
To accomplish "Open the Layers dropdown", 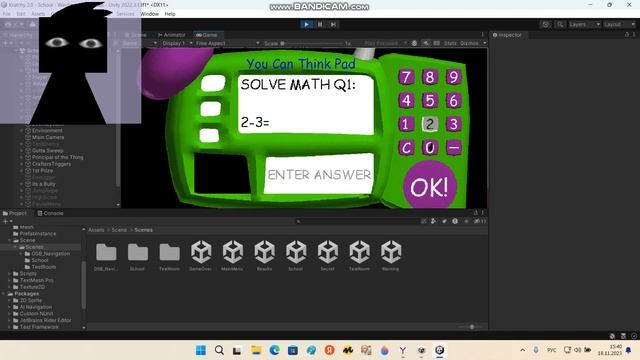I will (x=584, y=24).
